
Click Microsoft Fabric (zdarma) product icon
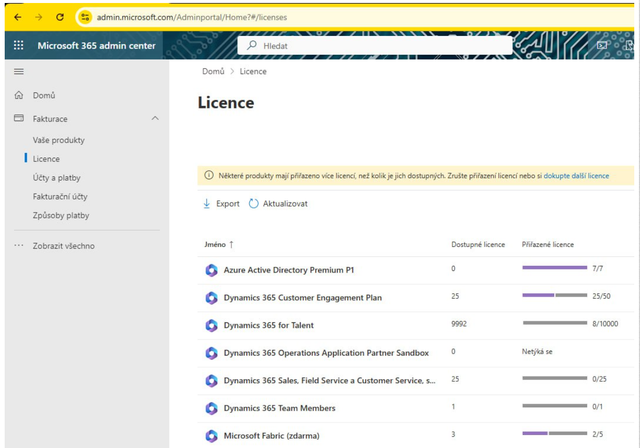(211, 436)
